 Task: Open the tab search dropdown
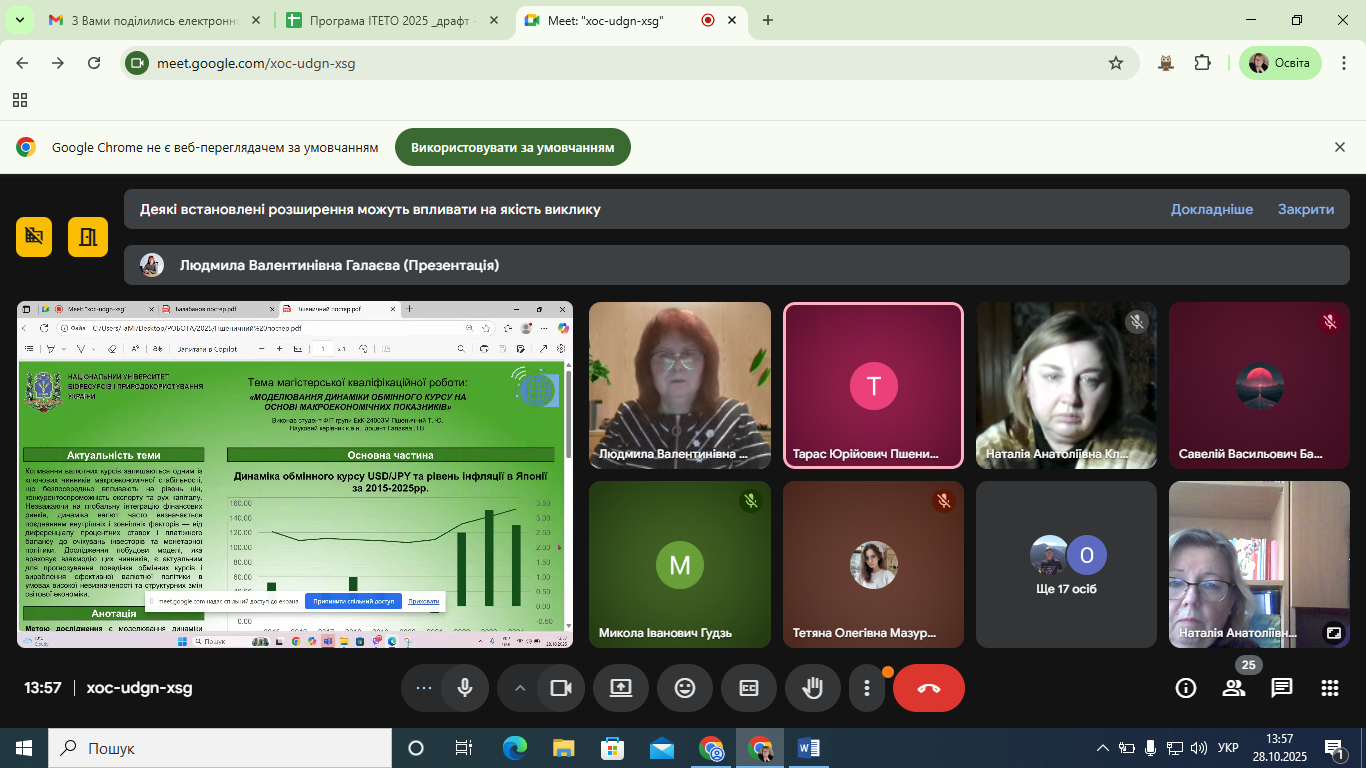19,20
